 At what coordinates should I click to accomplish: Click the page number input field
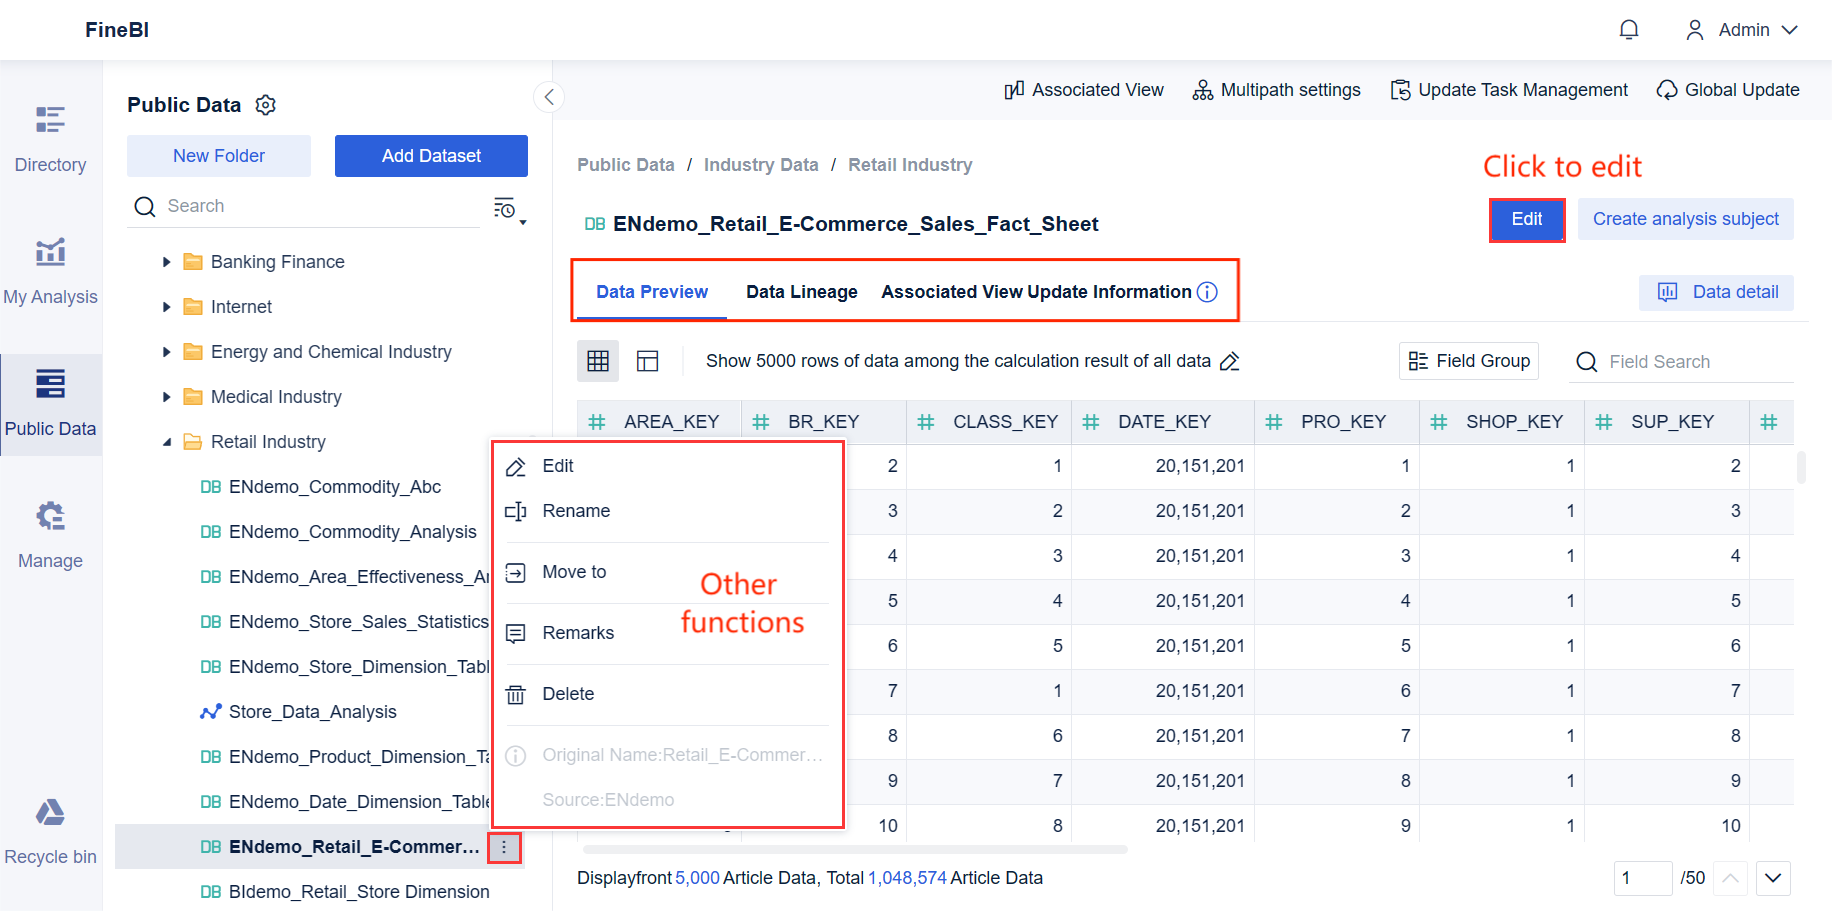[x=1643, y=878]
